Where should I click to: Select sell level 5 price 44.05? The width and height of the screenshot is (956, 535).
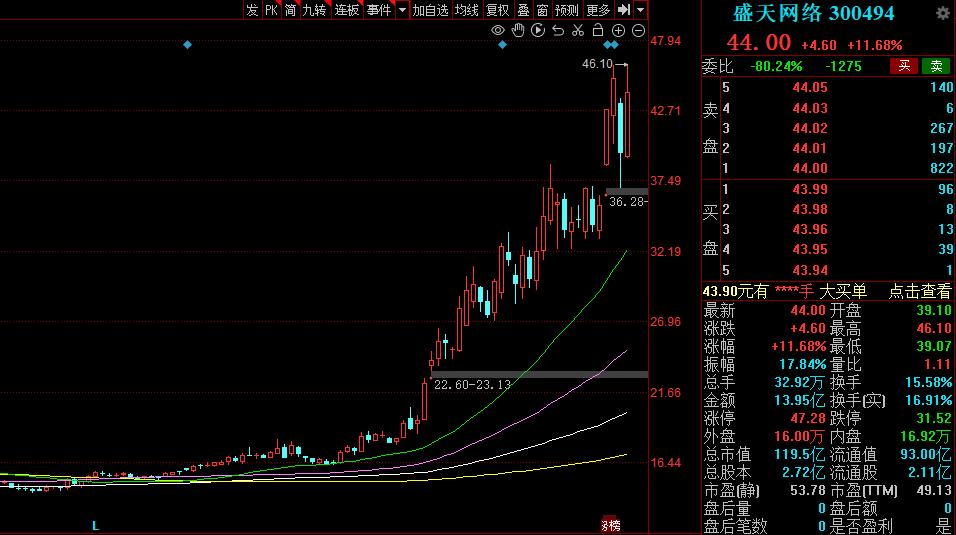(810, 87)
